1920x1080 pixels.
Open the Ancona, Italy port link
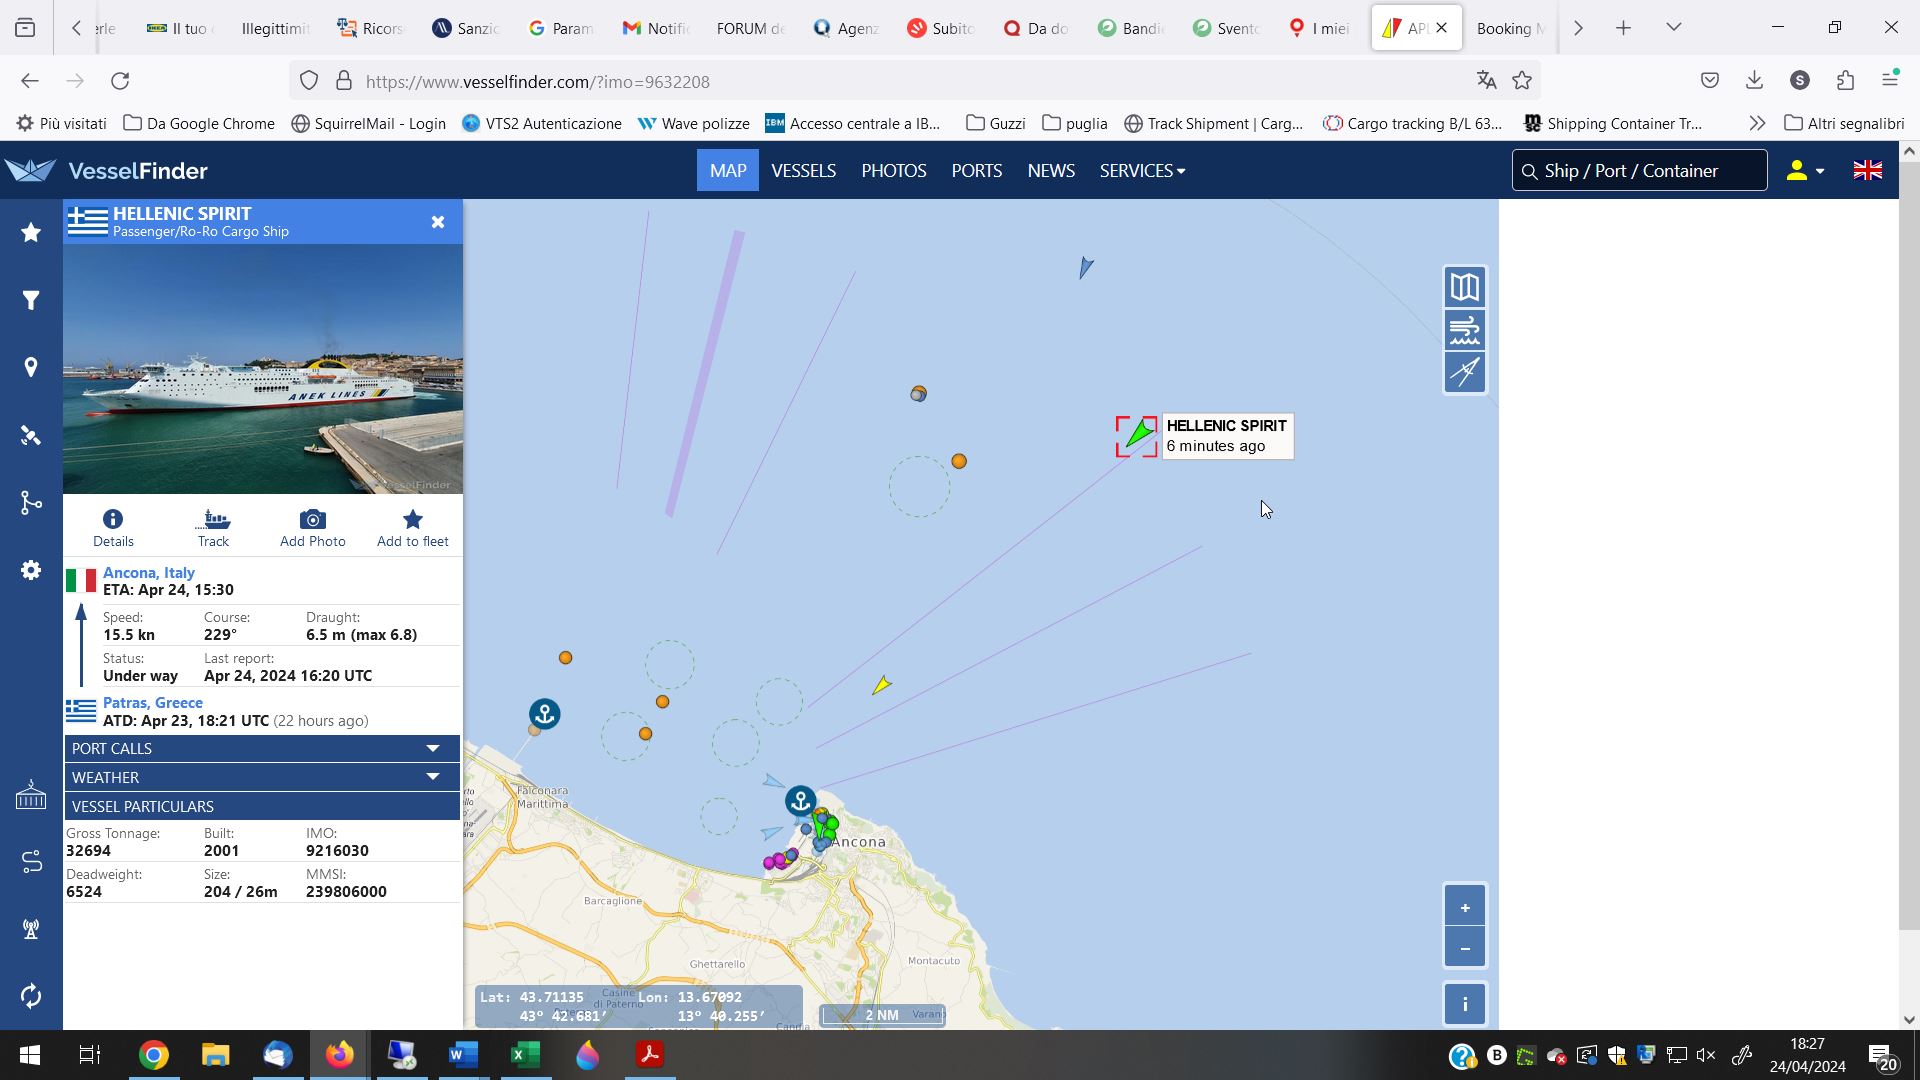pyautogui.click(x=149, y=572)
